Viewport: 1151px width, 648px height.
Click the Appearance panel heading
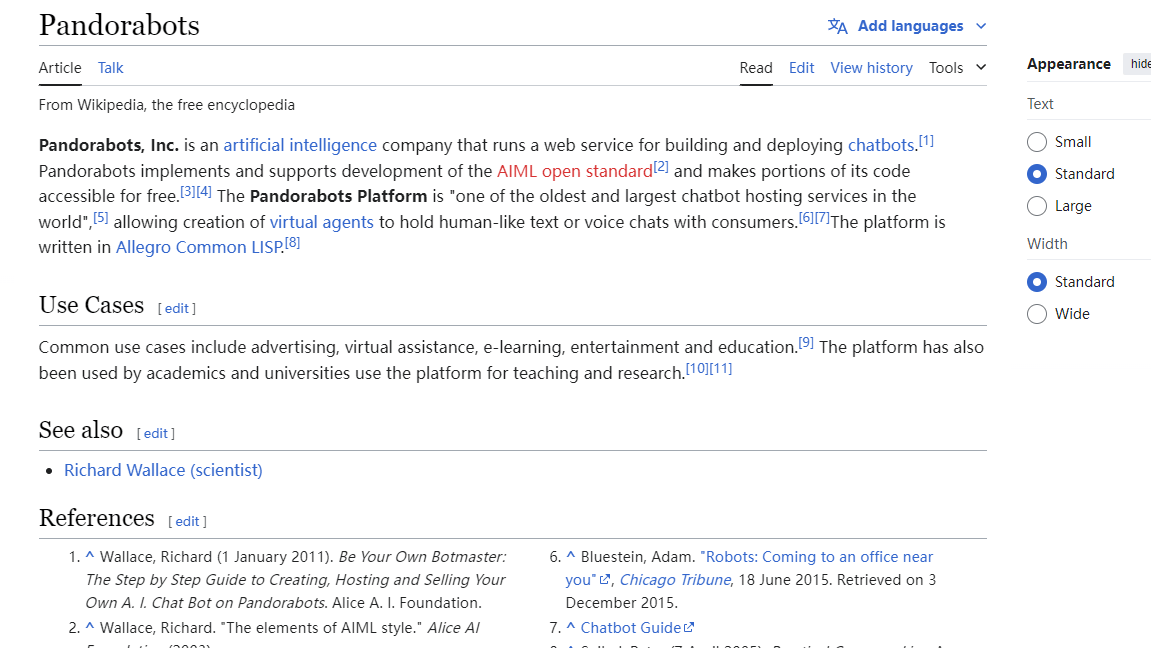click(1069, 64)
